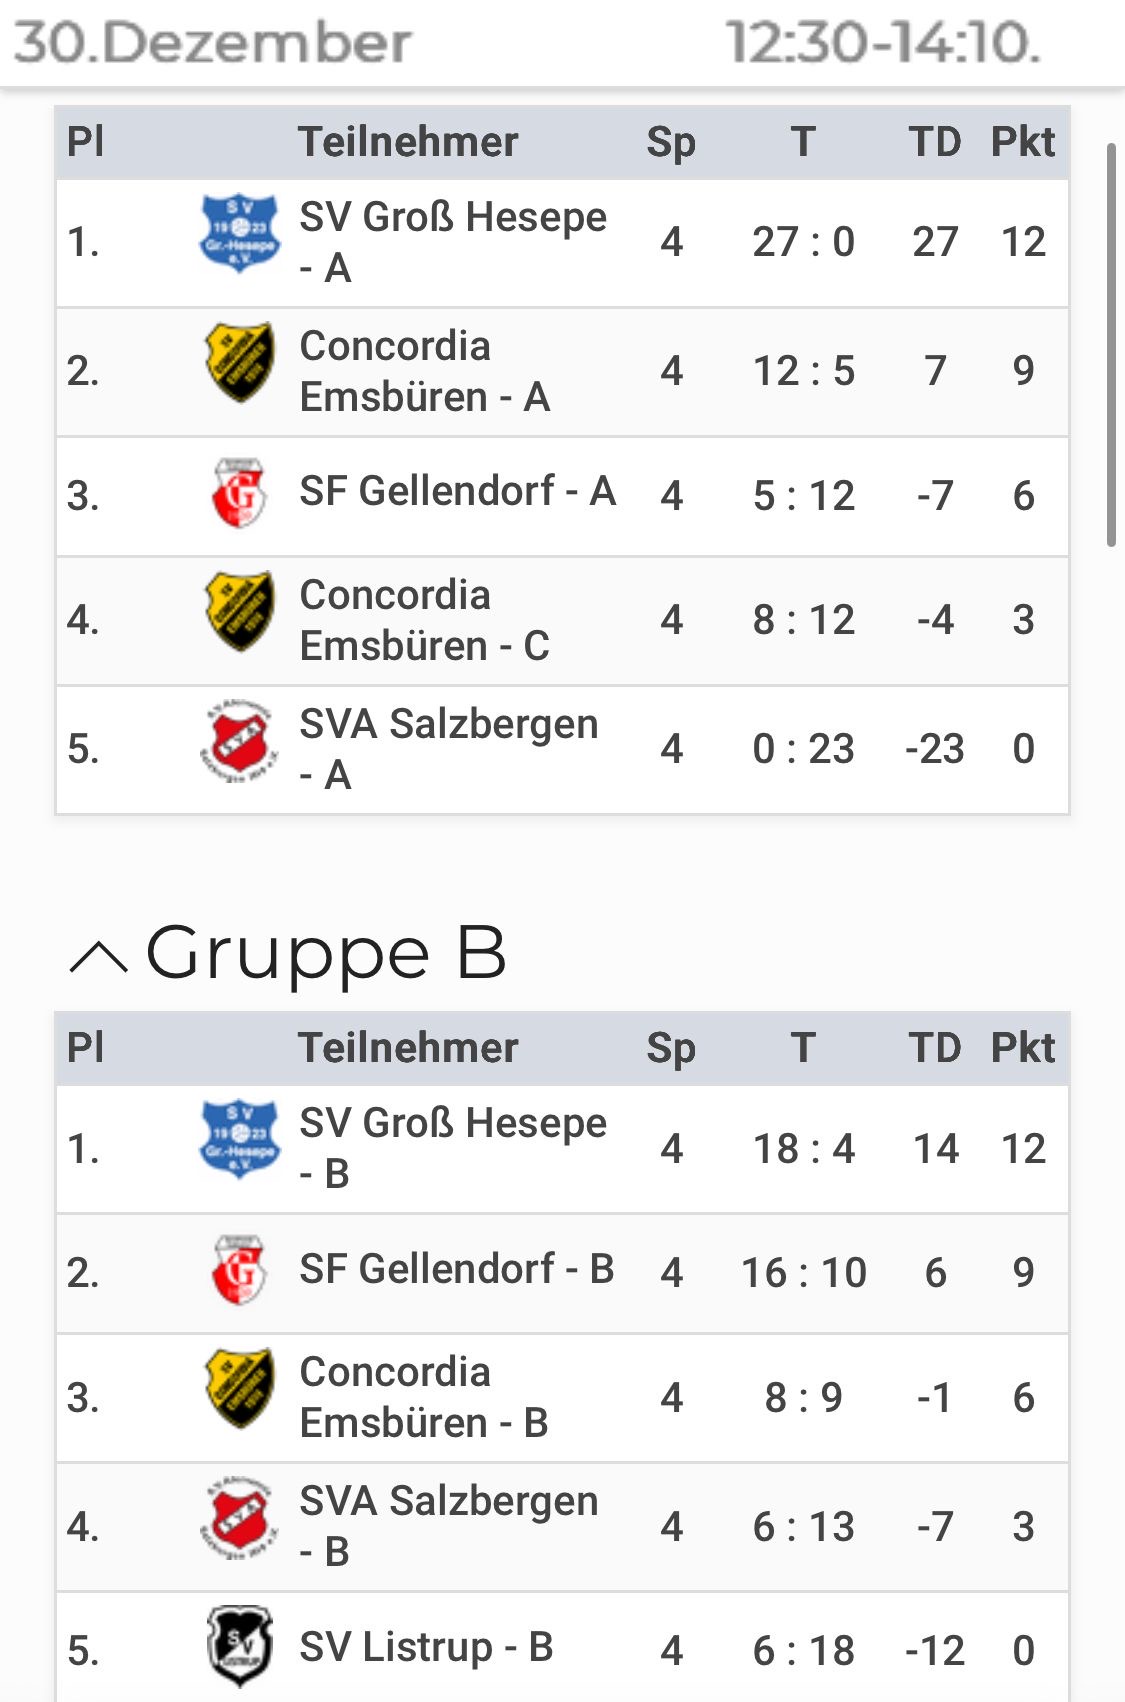
Task: Click the vertical scrollbar on right edge
Action: (1111, 345)
